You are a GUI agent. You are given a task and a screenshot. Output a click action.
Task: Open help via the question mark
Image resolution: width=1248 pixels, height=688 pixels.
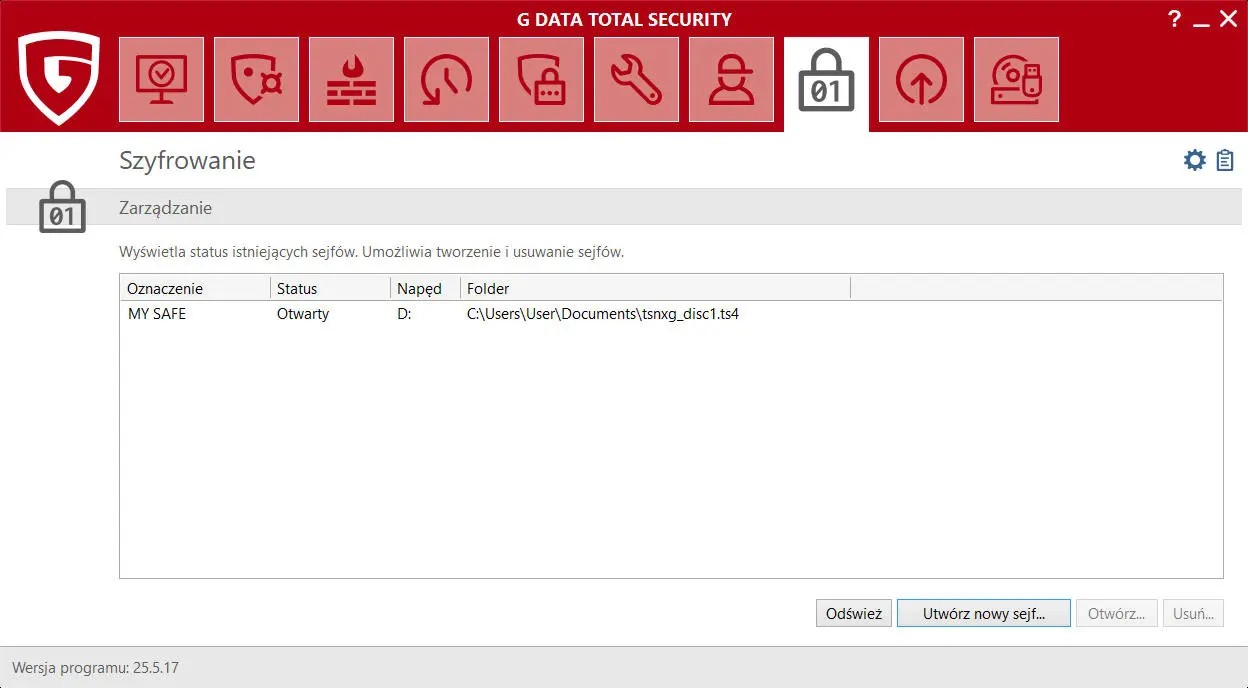pyautogui.click(x=1174, y=18)
